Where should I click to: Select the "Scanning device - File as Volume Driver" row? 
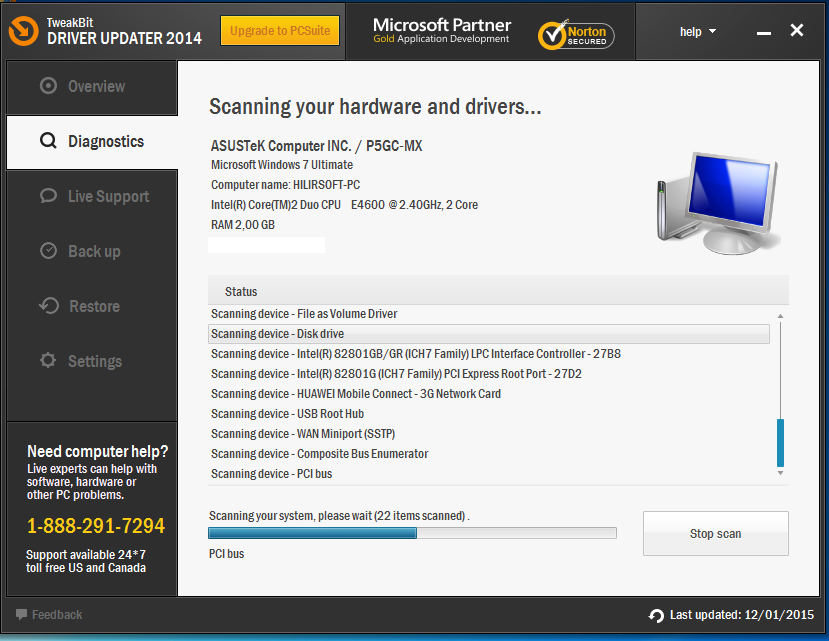(489, 314)
